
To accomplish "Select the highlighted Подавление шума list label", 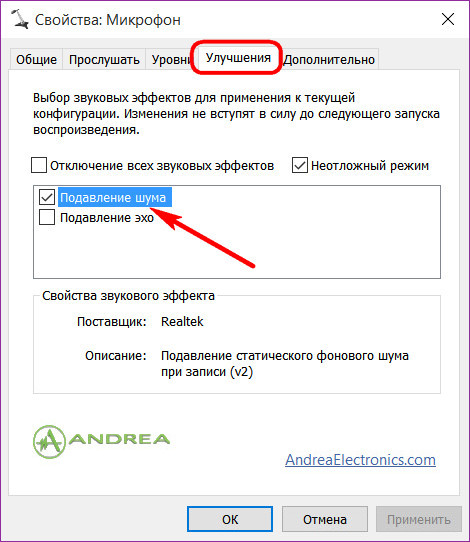I will point(113,197).
